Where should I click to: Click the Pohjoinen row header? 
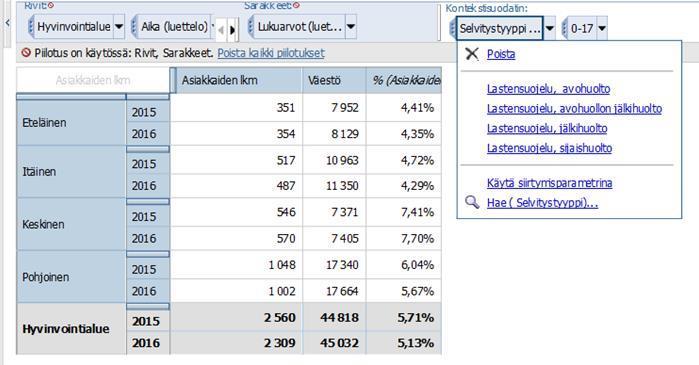coord(71,277)
